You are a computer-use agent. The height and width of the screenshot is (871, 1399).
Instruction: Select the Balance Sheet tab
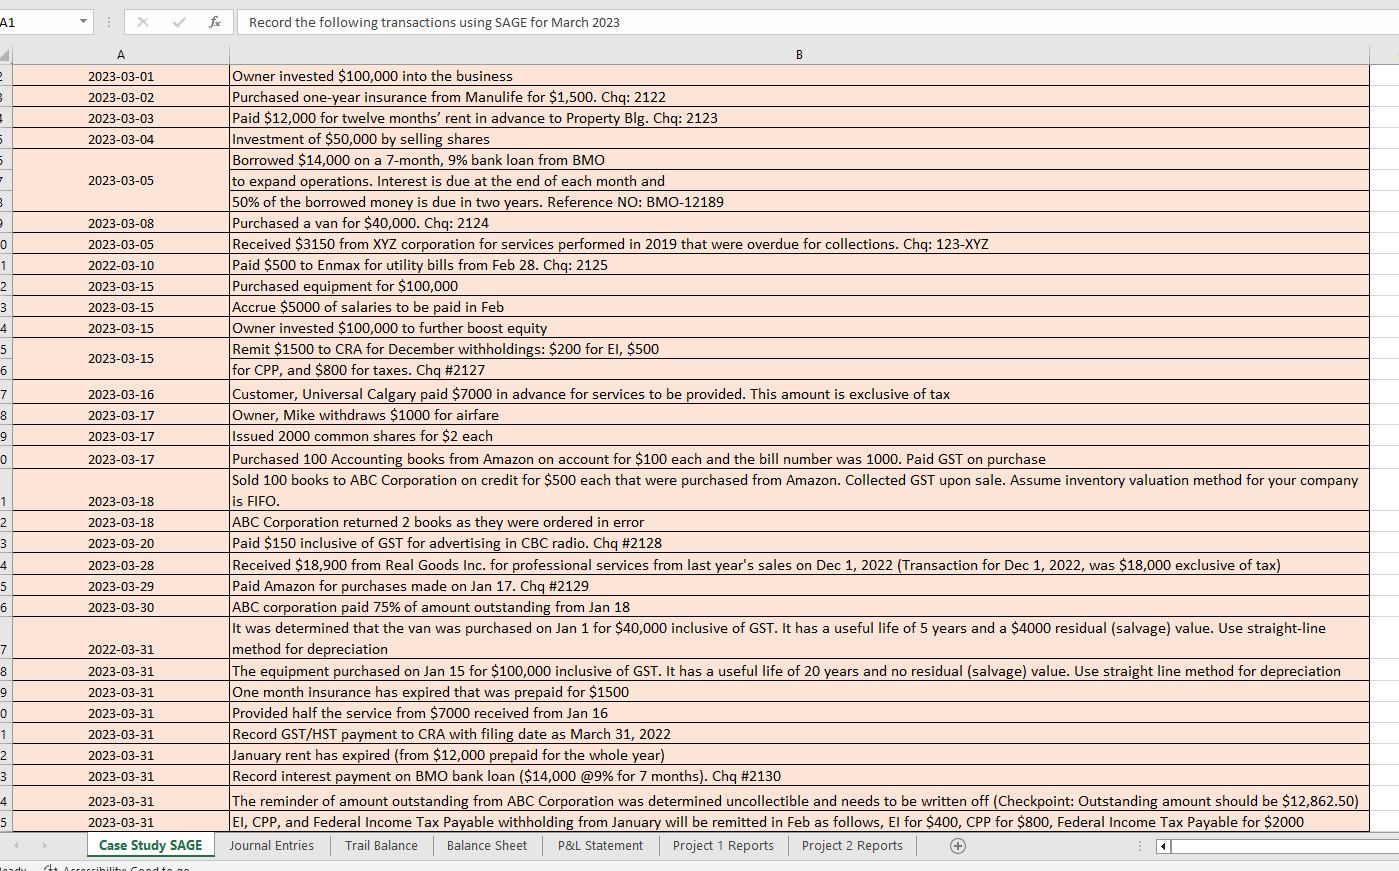pos(487,846)
